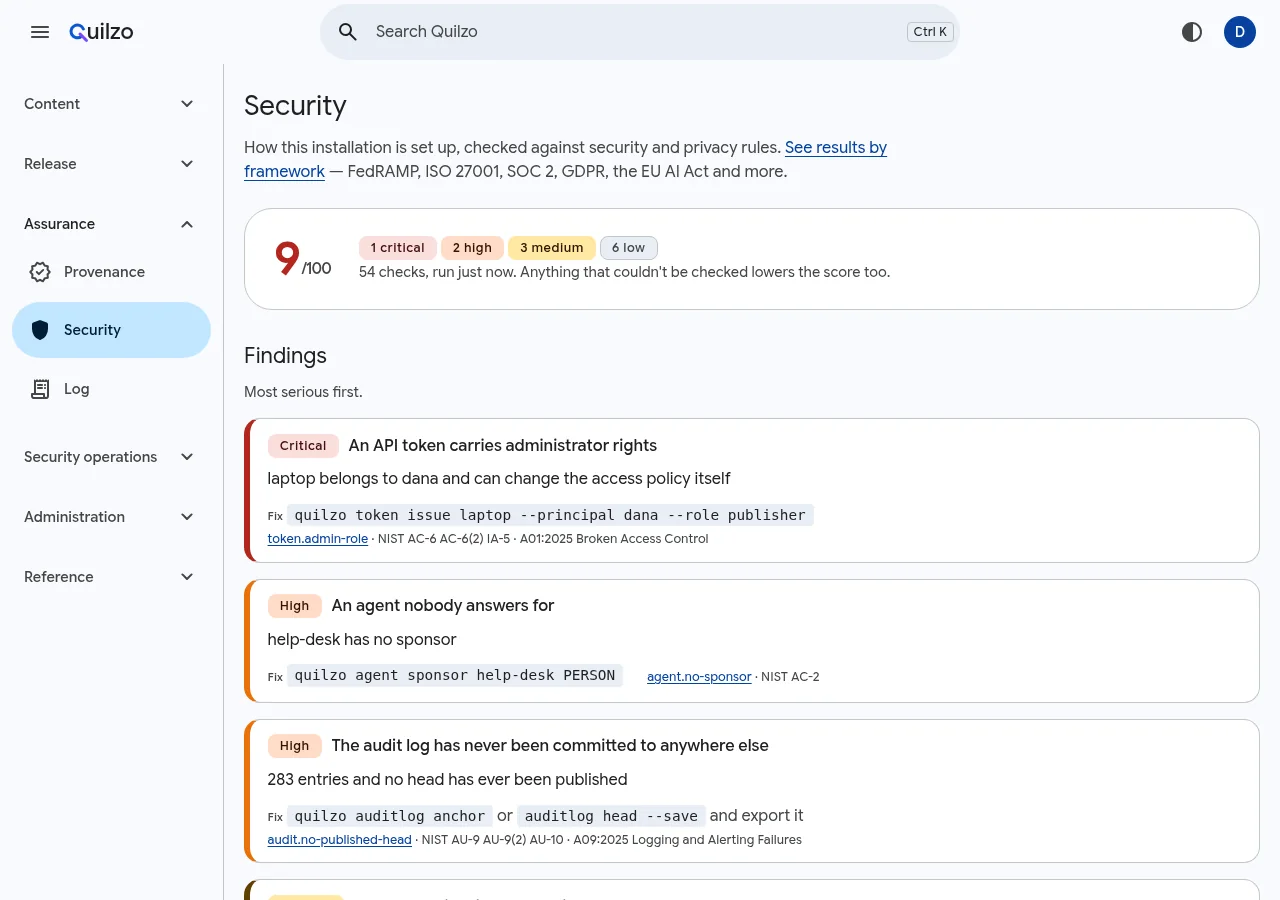Click the 2 high badge
The height and width of the screenshot is (900, 1280).
point(472,248)
